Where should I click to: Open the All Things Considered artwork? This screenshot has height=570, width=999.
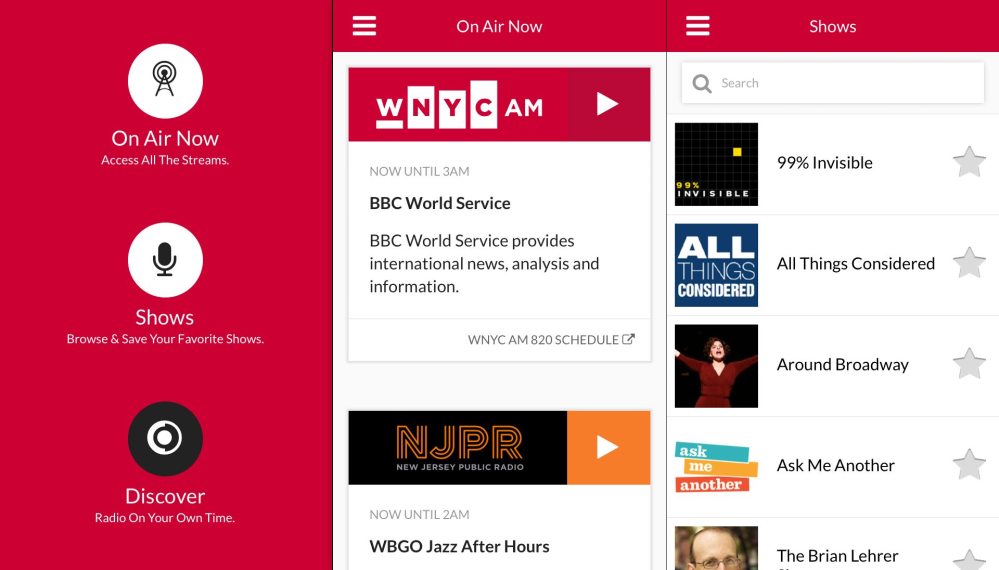pos(716,265)
